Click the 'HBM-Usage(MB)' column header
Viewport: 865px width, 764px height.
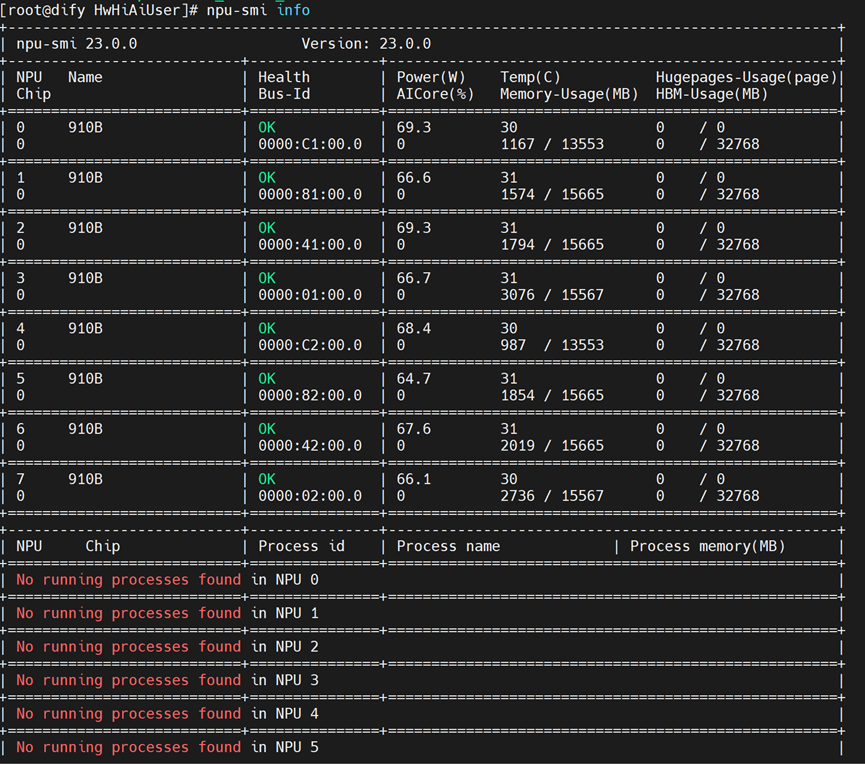click(x=712, y=94)
